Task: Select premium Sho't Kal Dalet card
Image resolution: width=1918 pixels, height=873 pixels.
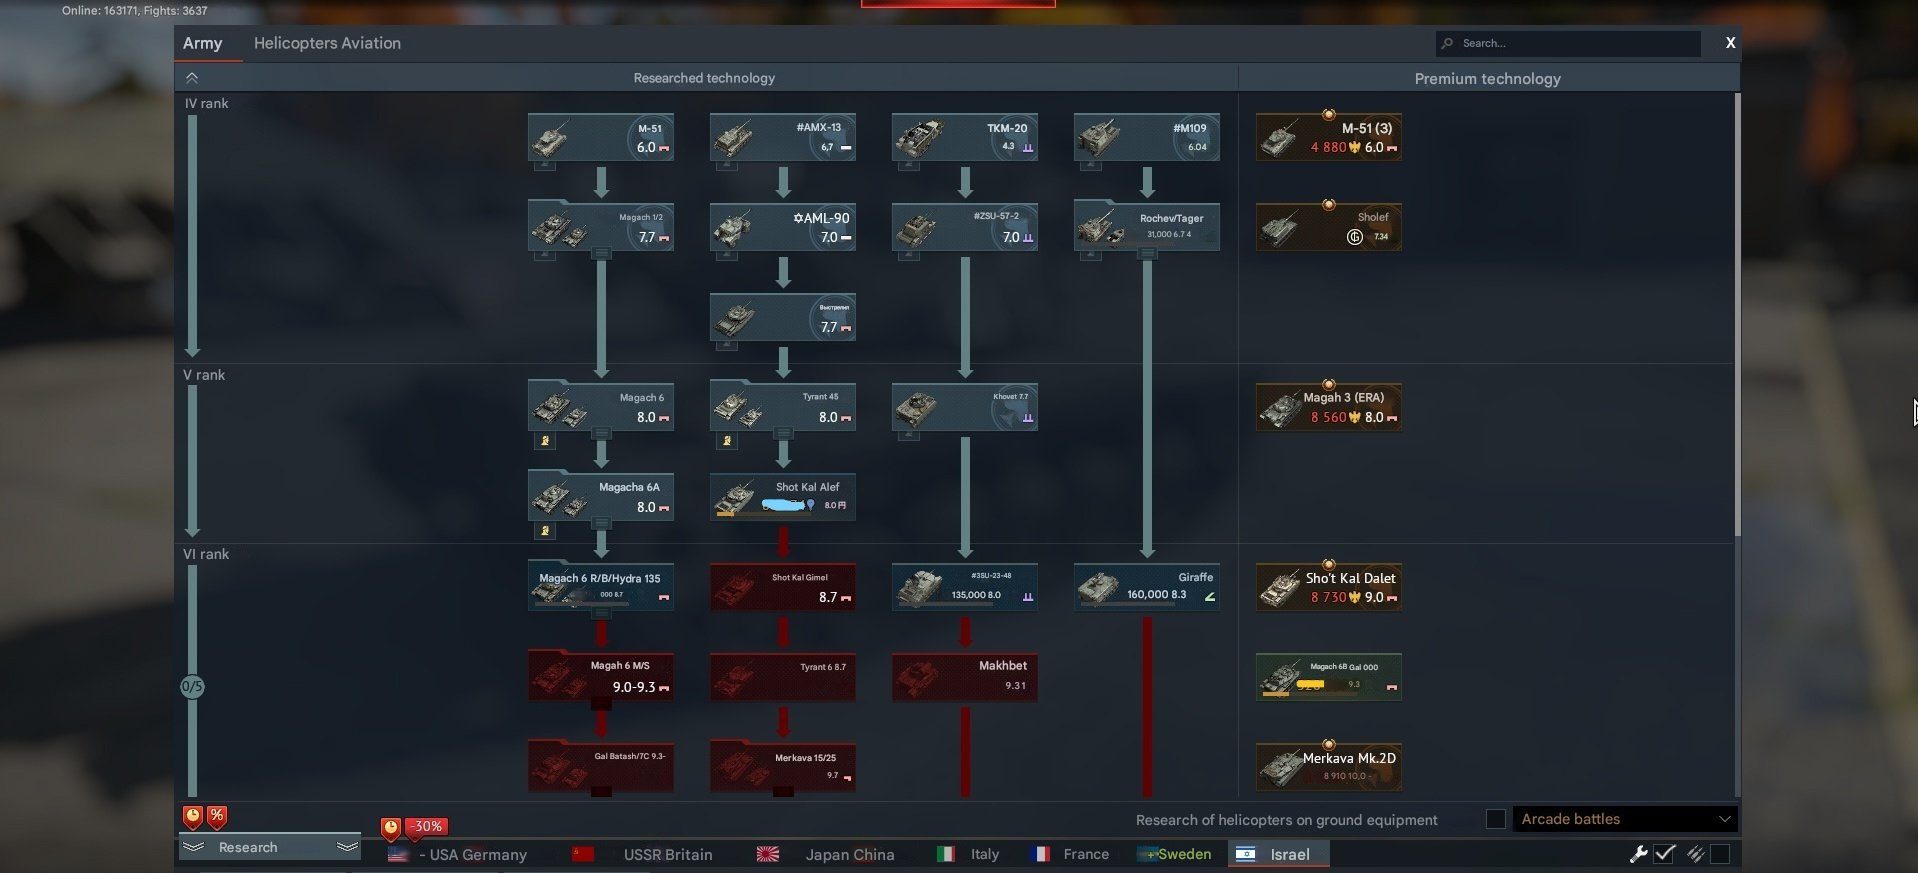Action: [x=1328, y=587]
